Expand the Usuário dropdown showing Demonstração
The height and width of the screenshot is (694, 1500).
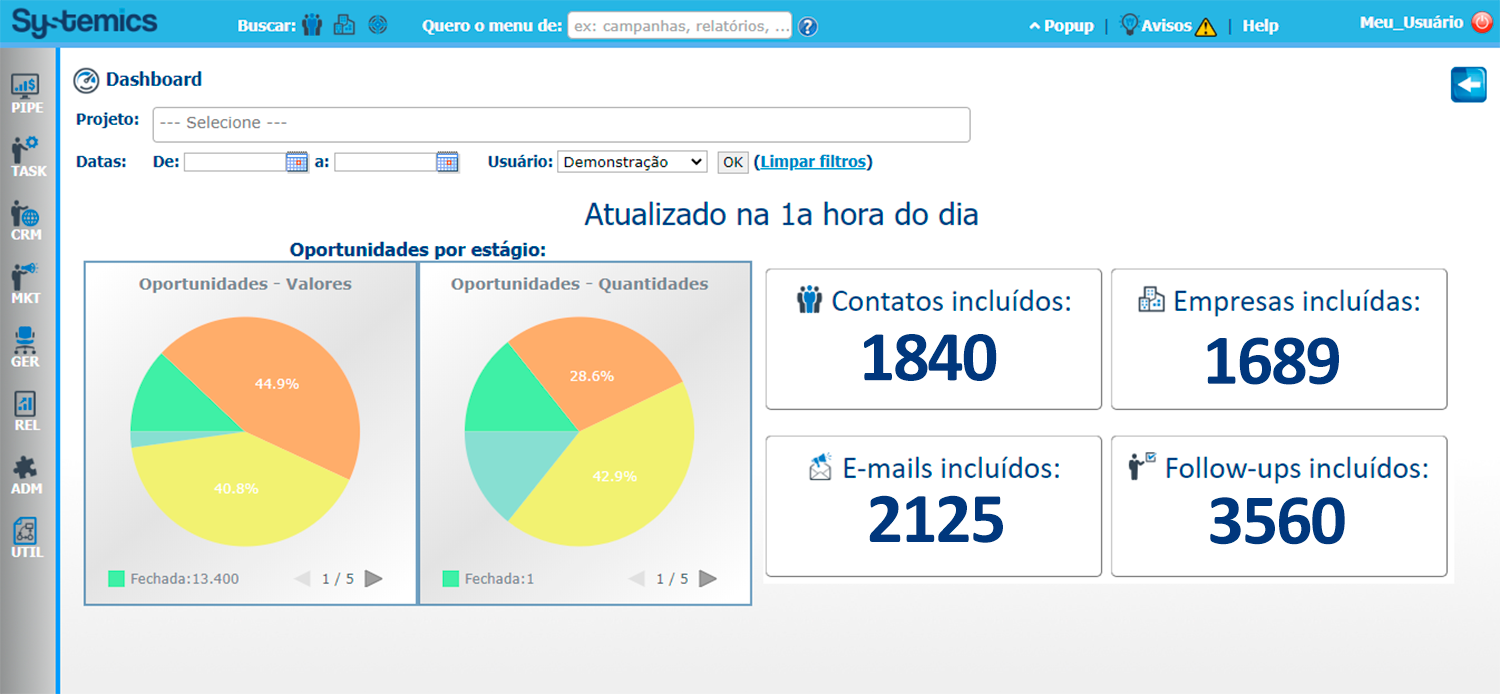tap(632, 162)
